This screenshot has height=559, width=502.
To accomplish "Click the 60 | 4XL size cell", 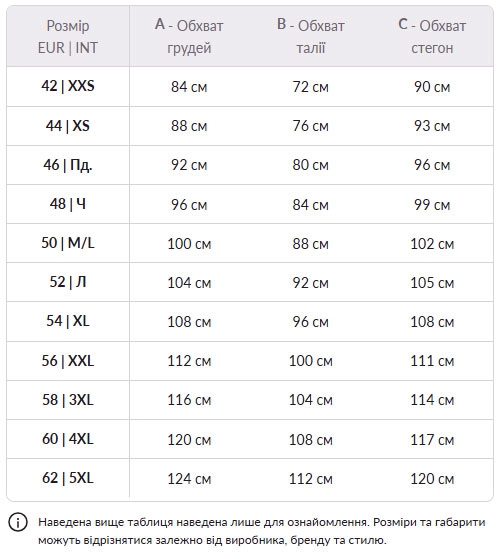I will pyautogui.click(x=68, y=439).
